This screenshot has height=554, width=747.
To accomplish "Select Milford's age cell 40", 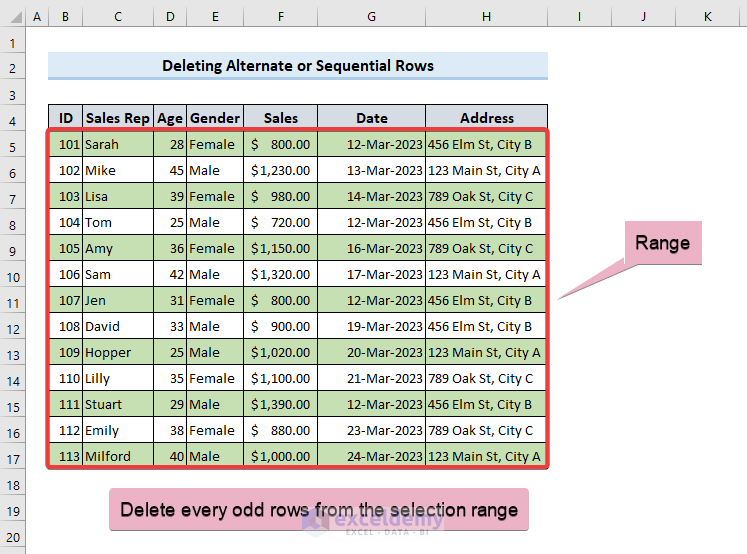I will (x=170, y=456).
